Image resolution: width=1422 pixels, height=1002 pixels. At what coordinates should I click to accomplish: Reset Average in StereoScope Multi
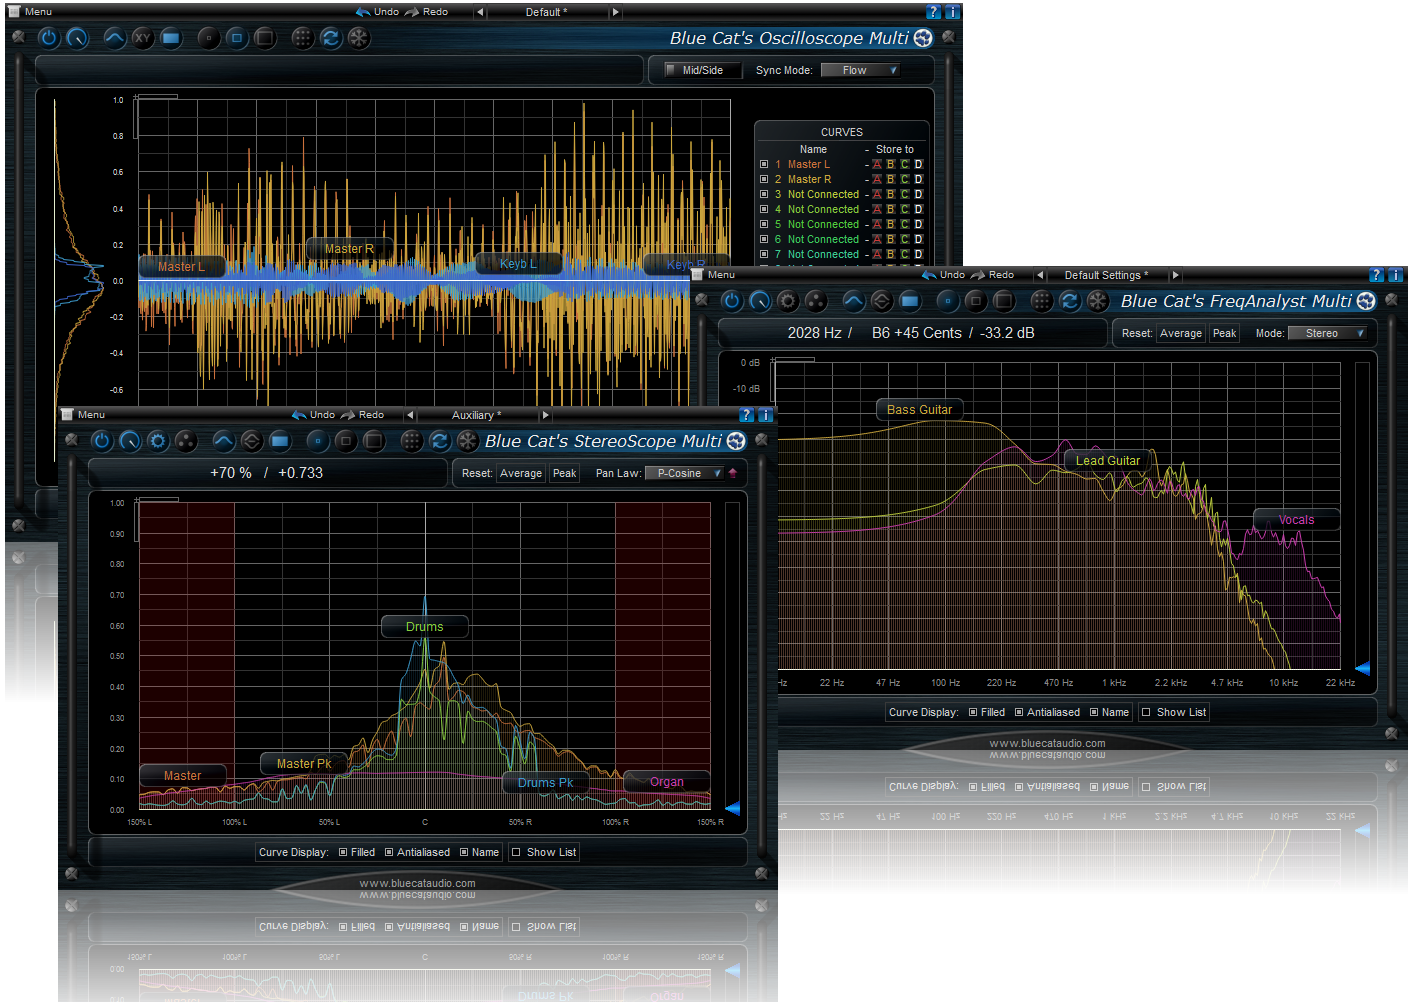[x=521, y=474]
